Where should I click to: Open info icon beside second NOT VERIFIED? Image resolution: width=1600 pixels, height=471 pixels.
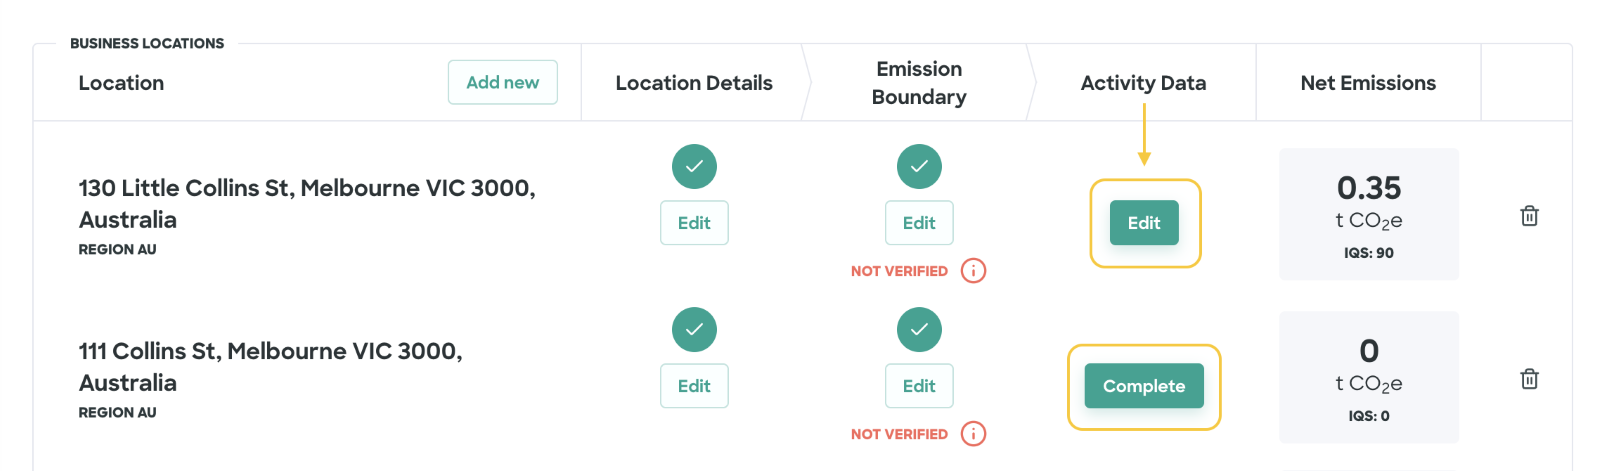coord(973,434)
